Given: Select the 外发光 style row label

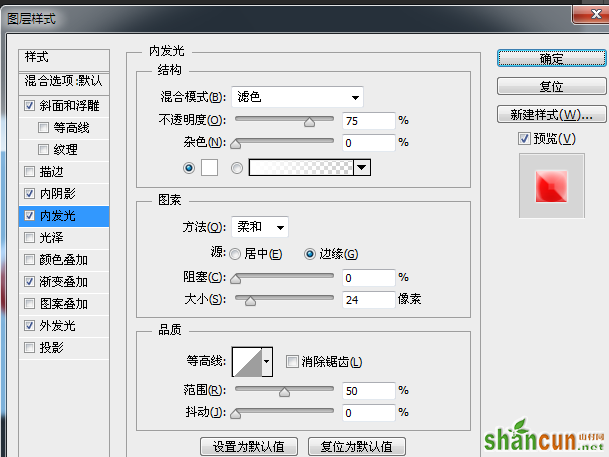Looking at the screenshot, I should 57,325.
